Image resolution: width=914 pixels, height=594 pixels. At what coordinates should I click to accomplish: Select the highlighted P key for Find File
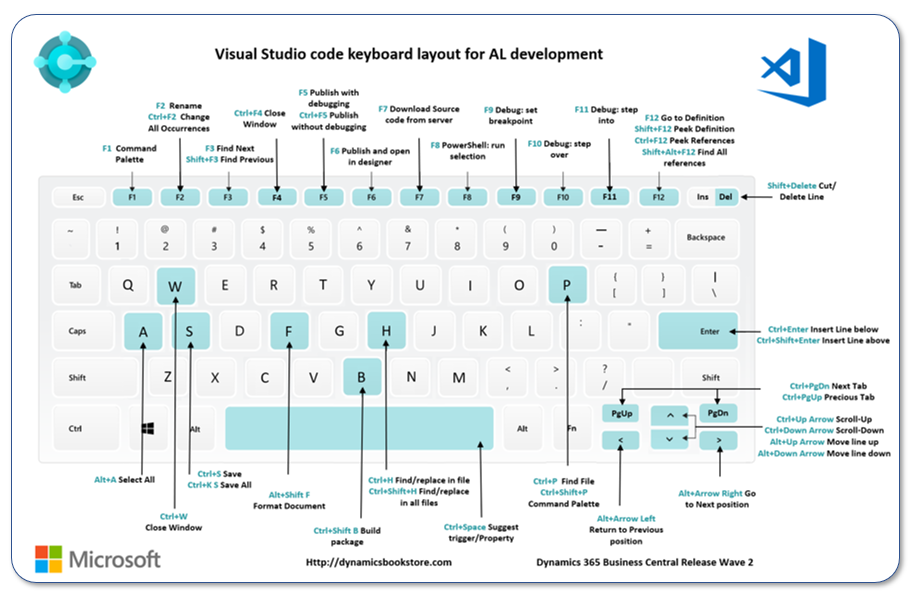pos(567,285)
